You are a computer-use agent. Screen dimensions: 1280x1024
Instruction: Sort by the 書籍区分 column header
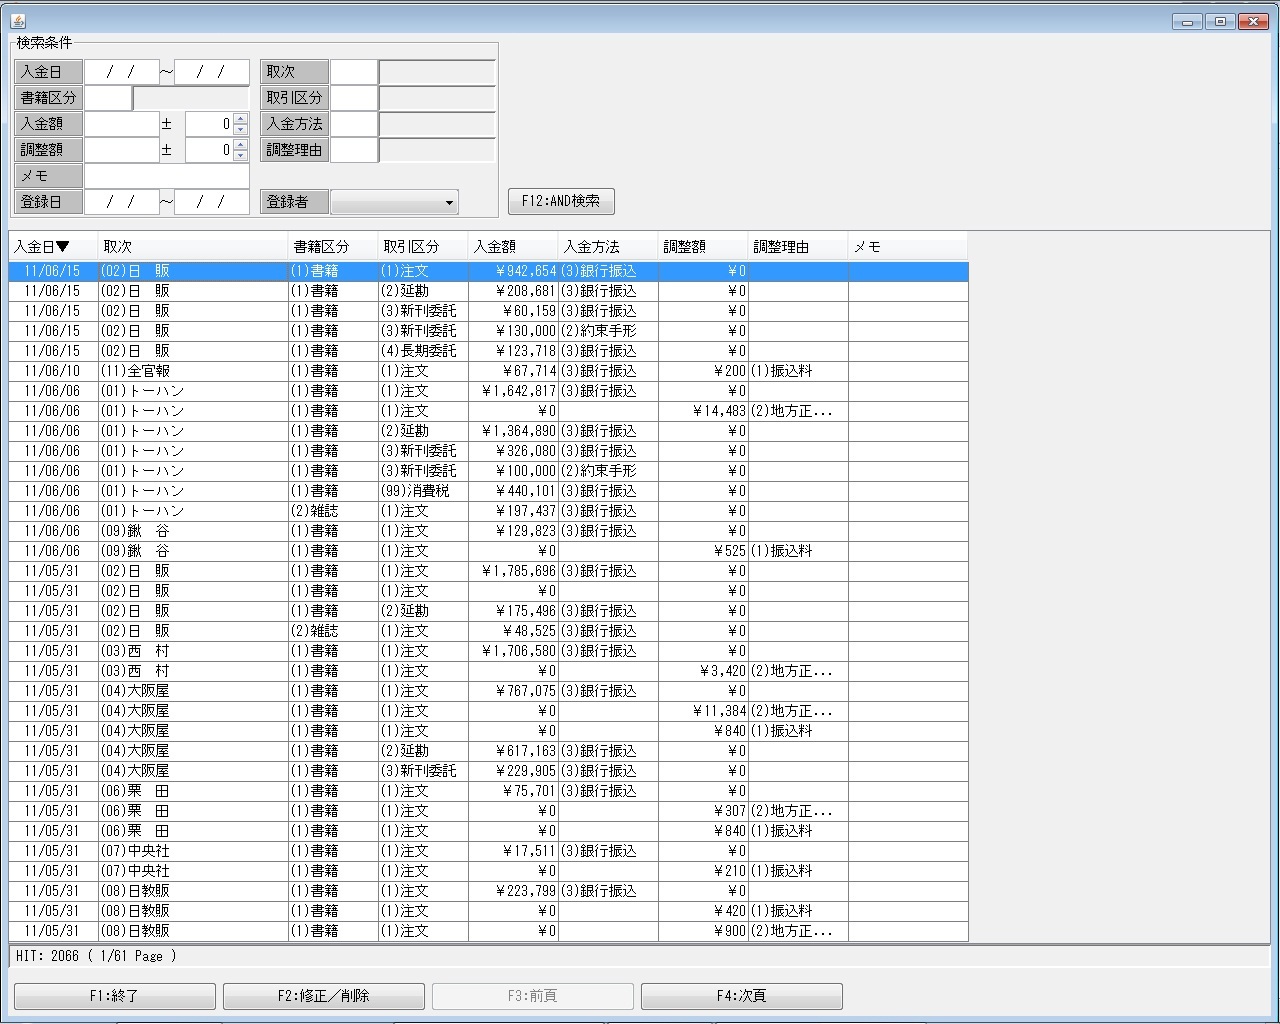click(x=333, y=247)
